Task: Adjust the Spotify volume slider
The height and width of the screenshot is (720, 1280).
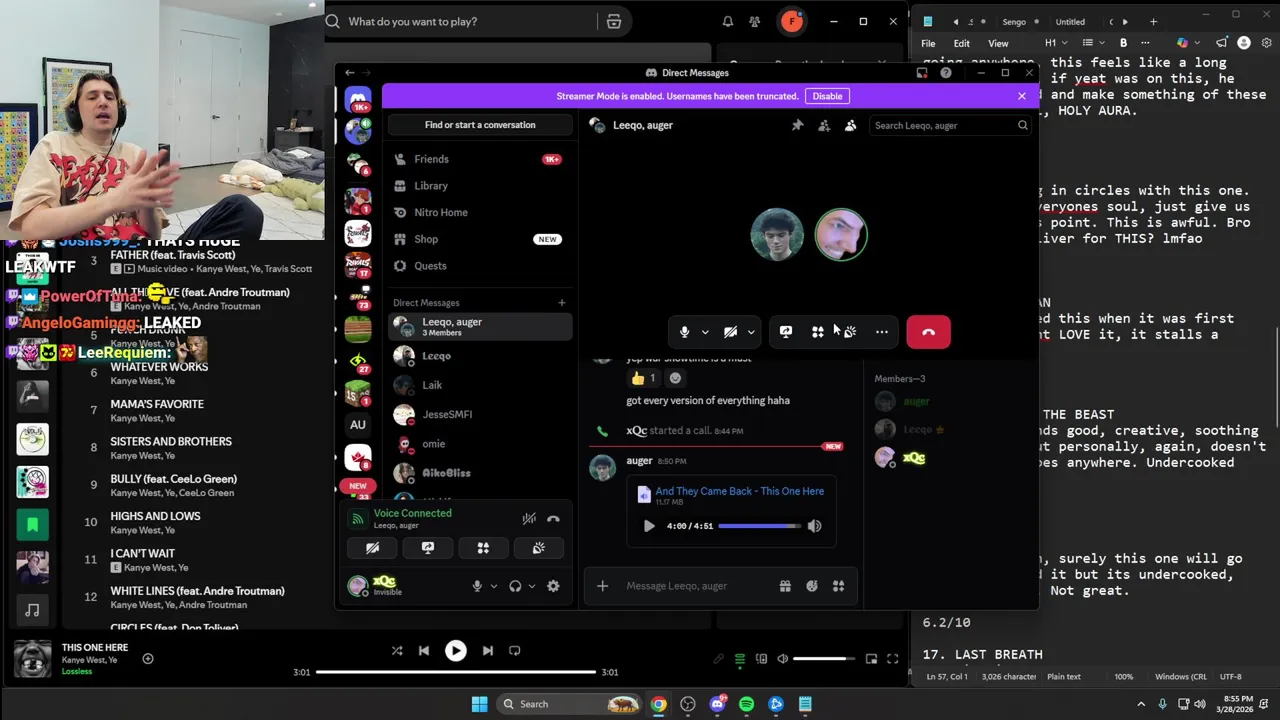Action: (825, 659)
